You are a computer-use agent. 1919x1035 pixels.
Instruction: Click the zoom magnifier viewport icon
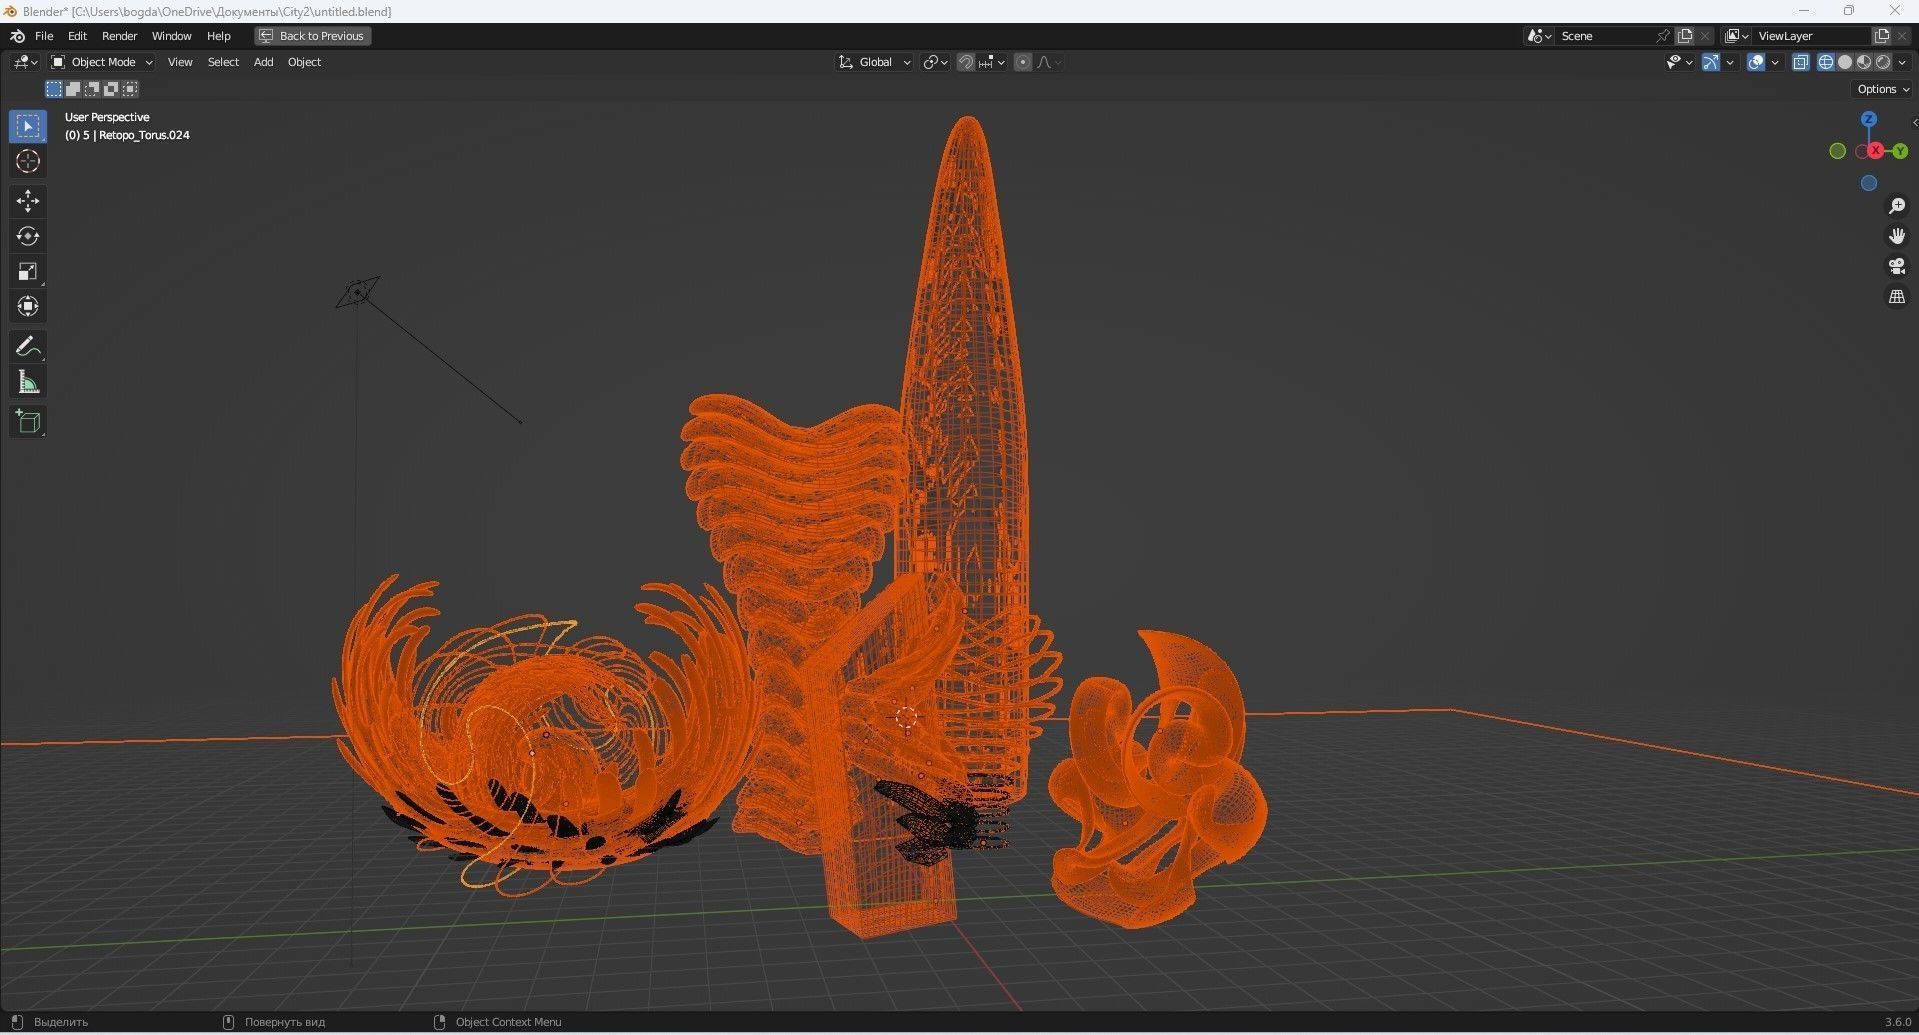1897,206
